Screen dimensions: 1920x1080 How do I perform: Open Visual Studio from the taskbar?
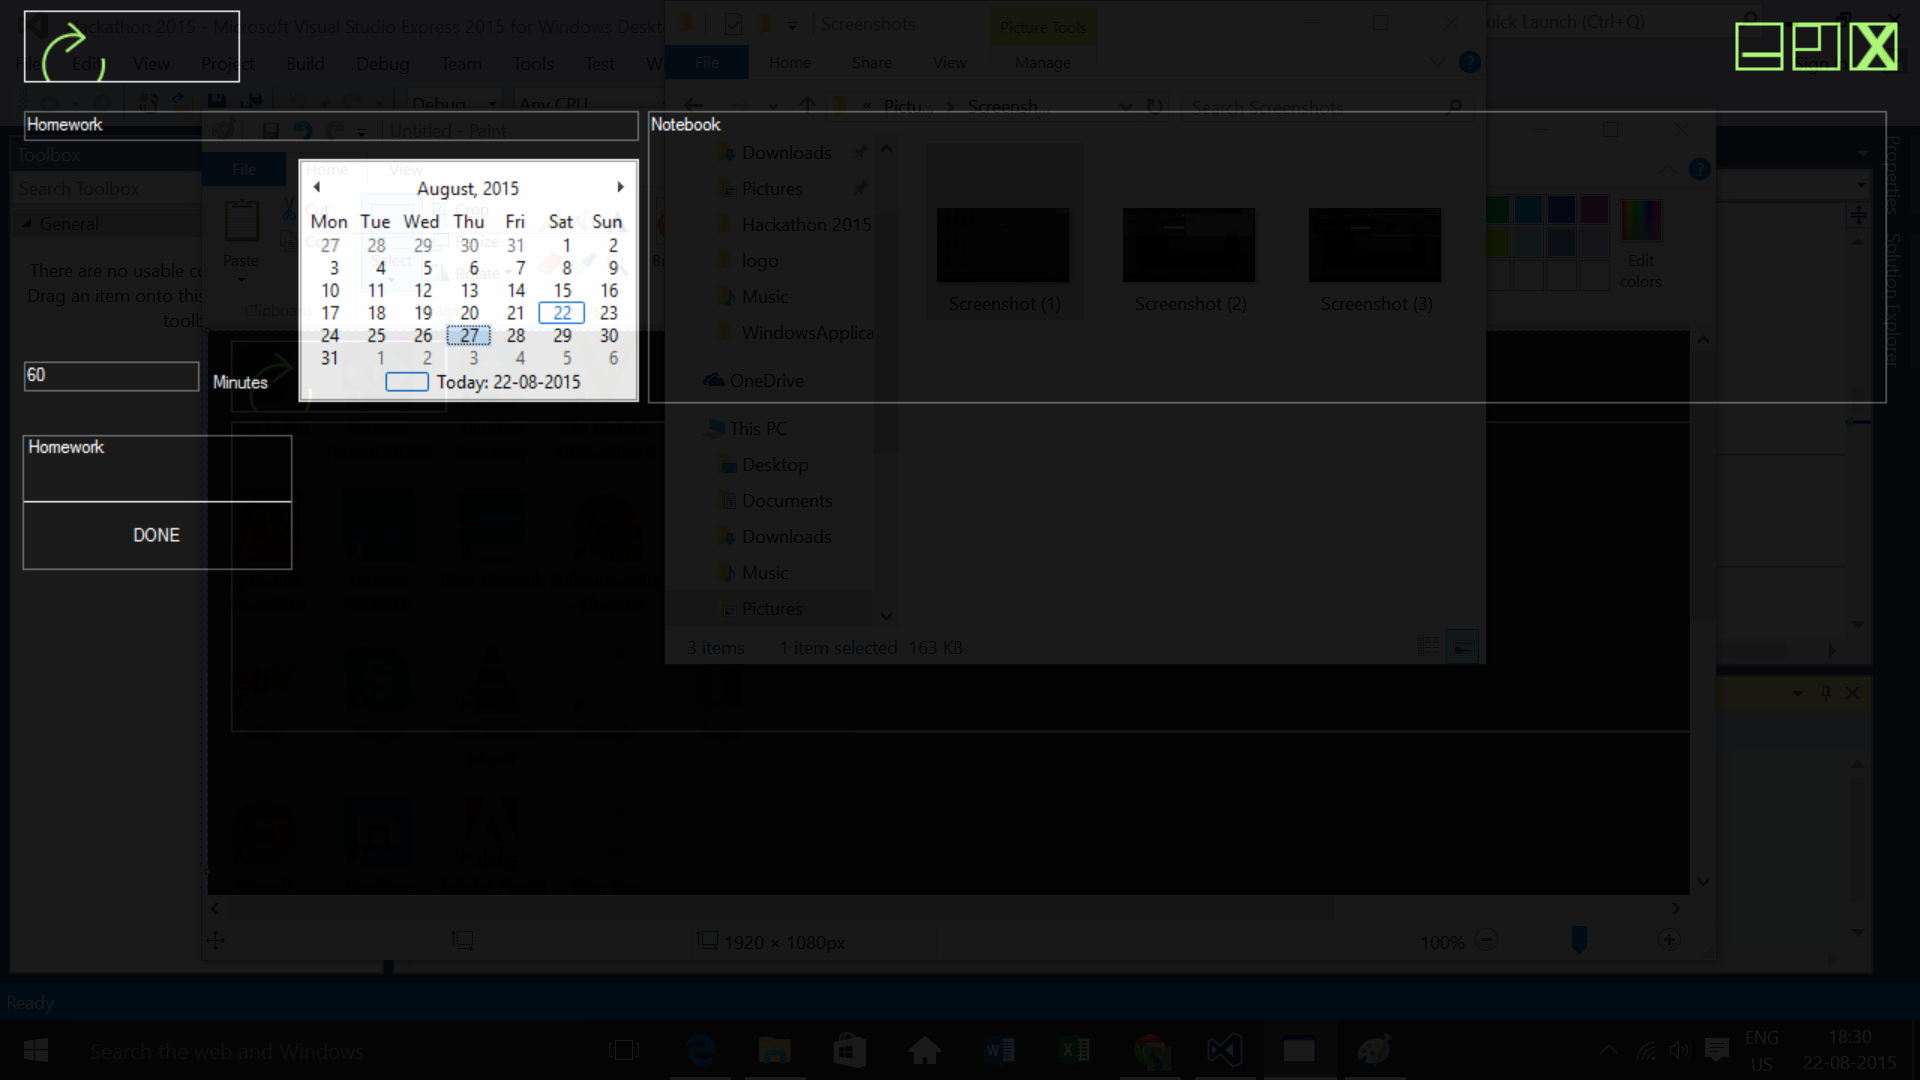pos(1224,1050)
